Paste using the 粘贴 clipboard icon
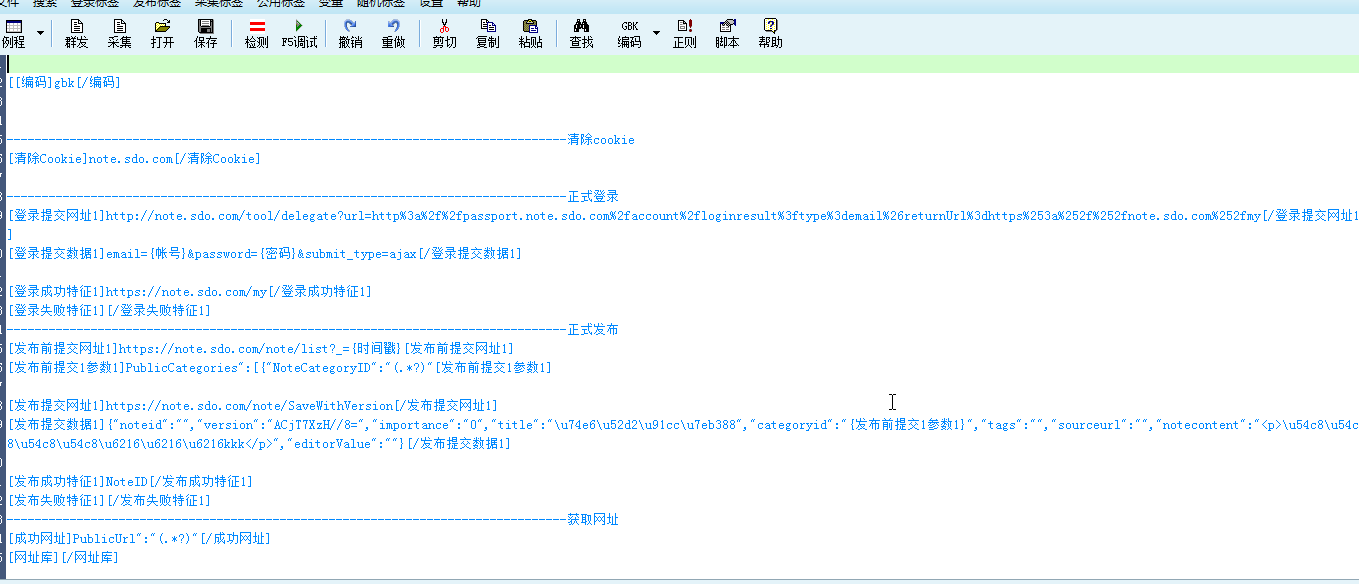Image resolution: width=1359 pixels, height=584 pixels. 530,30
